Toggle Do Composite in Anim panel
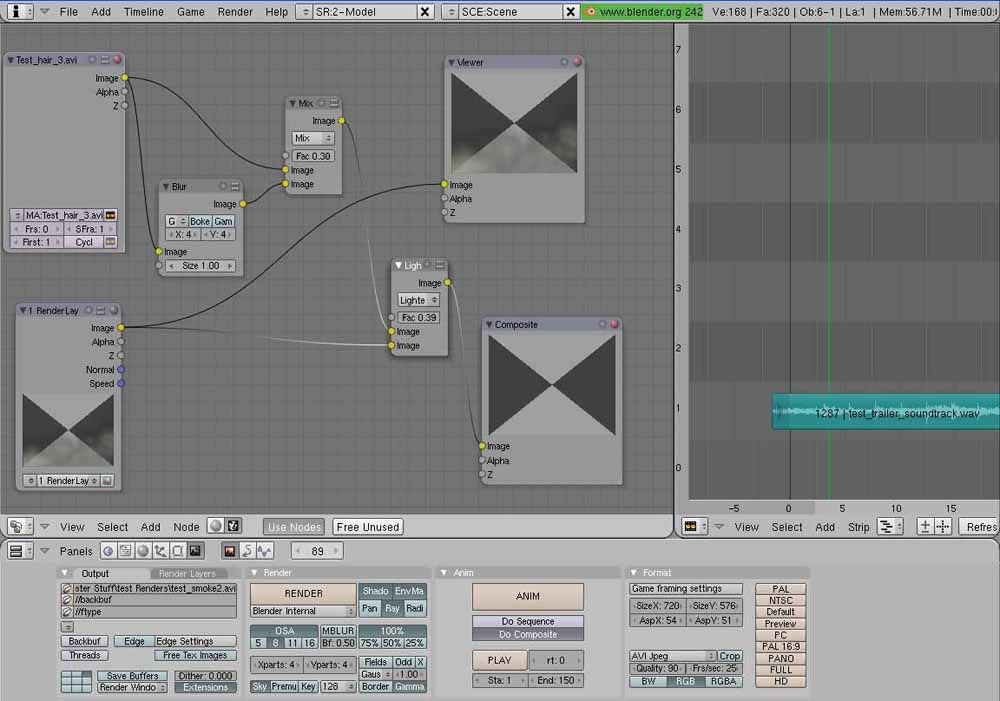Image resolution: width=1000 pixels, height=701 pixels. [x=527, y=634]
